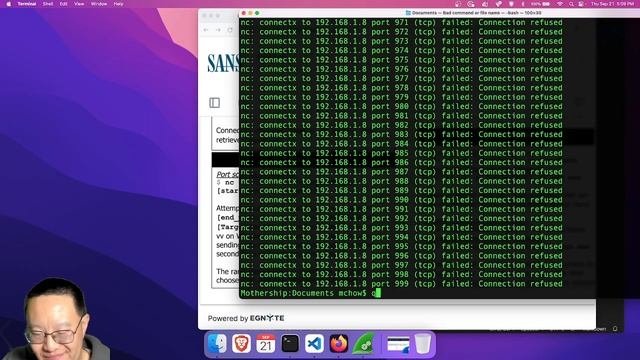Open Calendar showing 21 in Dock
This screenshot has width=640, height=360.
(x=266, y=344)
